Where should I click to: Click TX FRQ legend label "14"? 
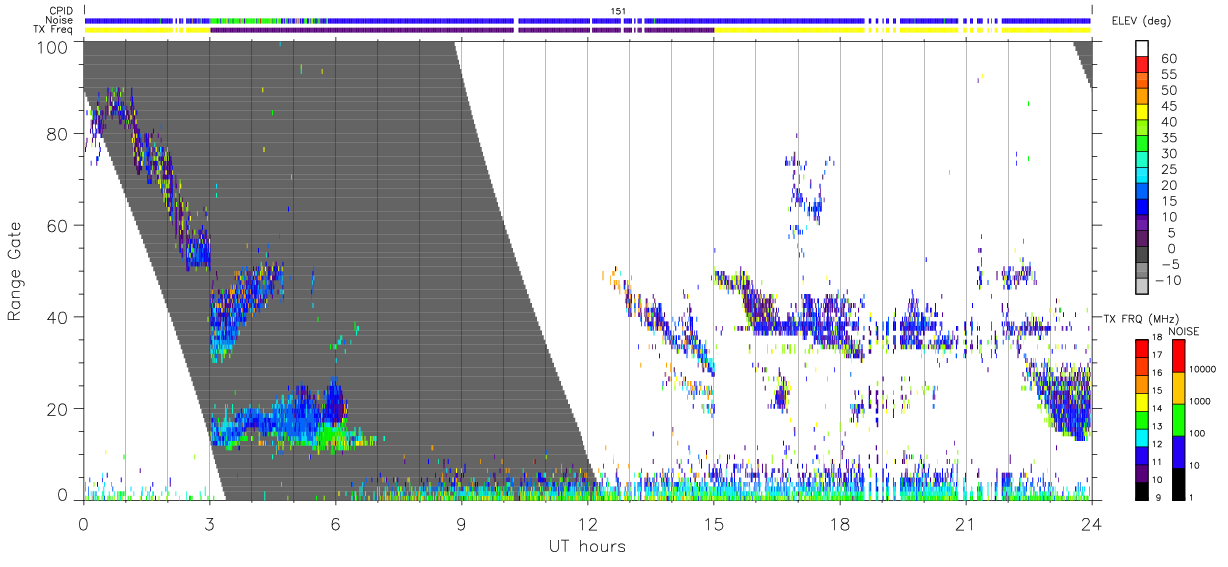tap(1157, 409)
